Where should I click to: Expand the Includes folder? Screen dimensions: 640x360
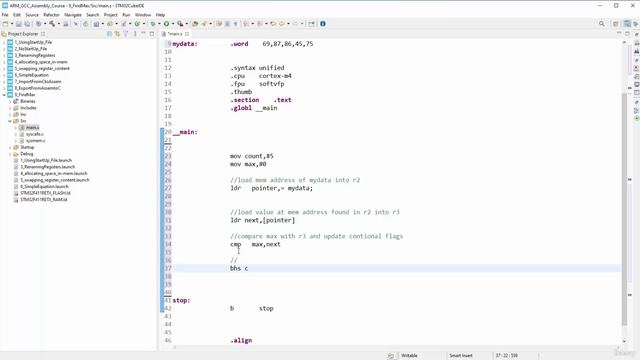coord(10,108)
